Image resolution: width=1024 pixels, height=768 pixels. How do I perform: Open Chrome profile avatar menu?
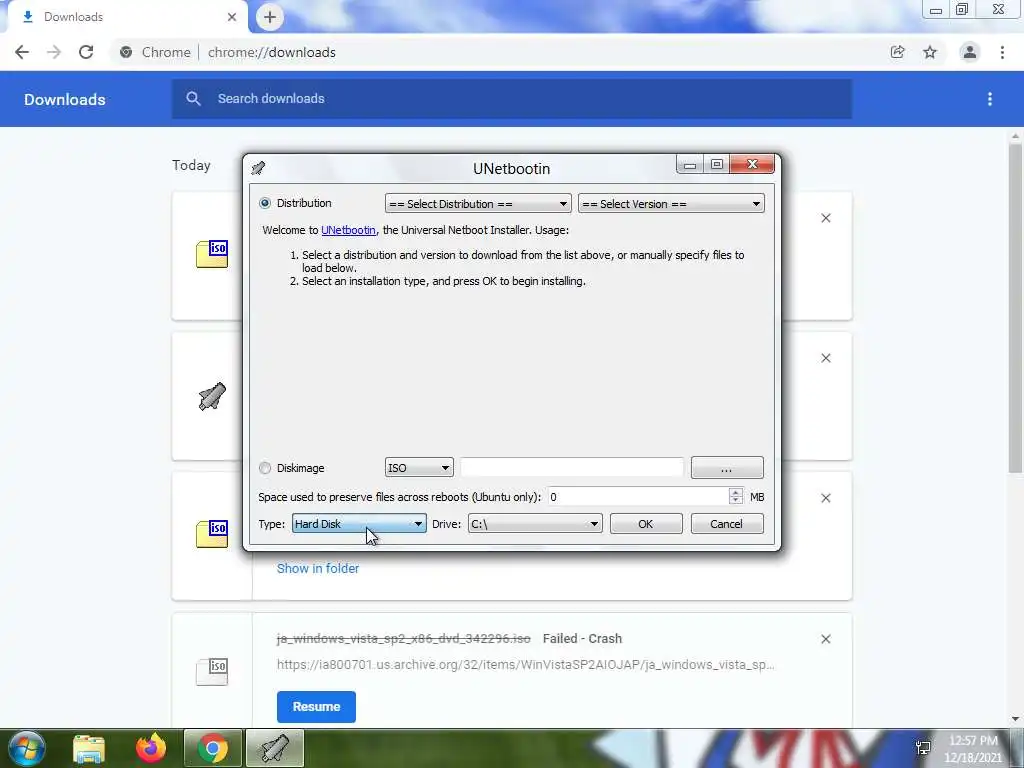(x=970, y=52)
